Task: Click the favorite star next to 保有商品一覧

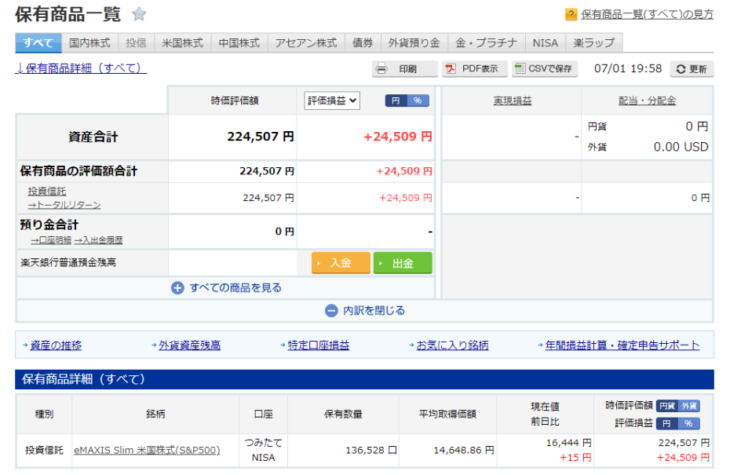Action: pos(139,14)
